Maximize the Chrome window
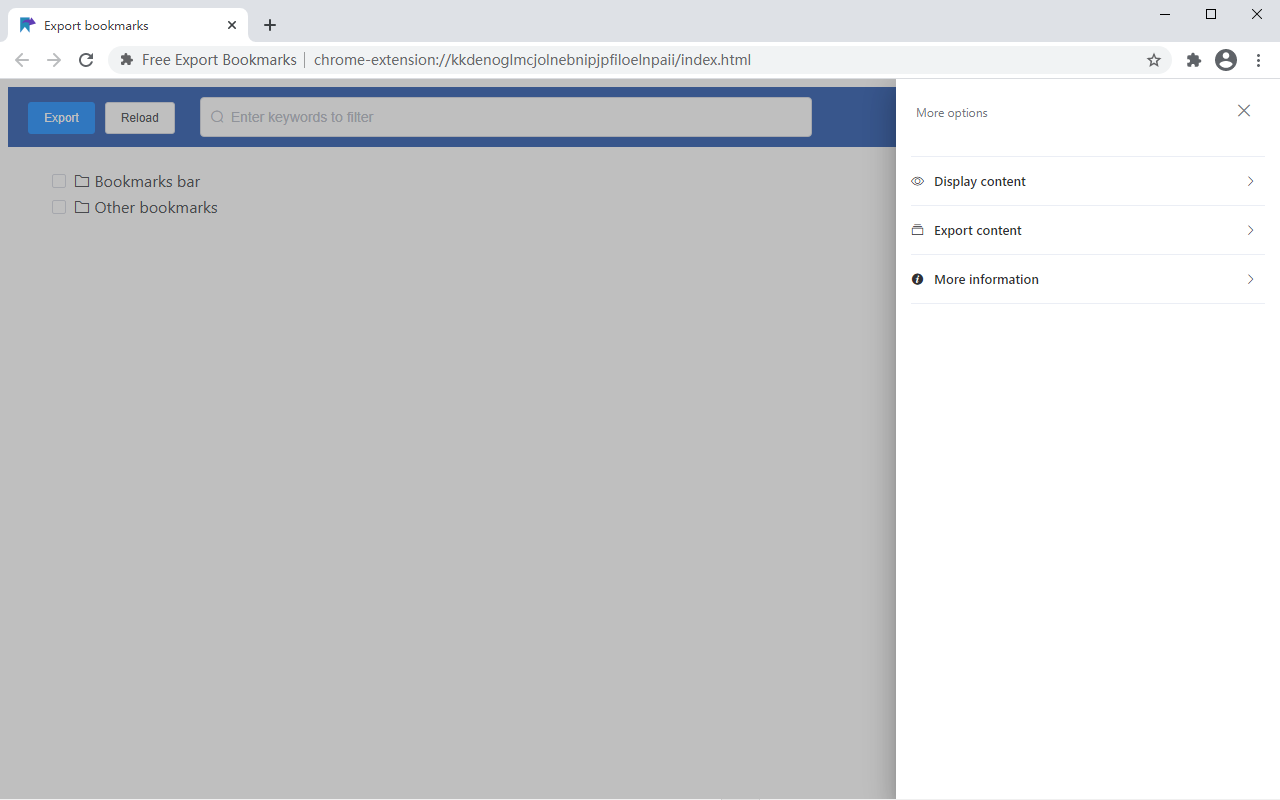 [1211, 14]
